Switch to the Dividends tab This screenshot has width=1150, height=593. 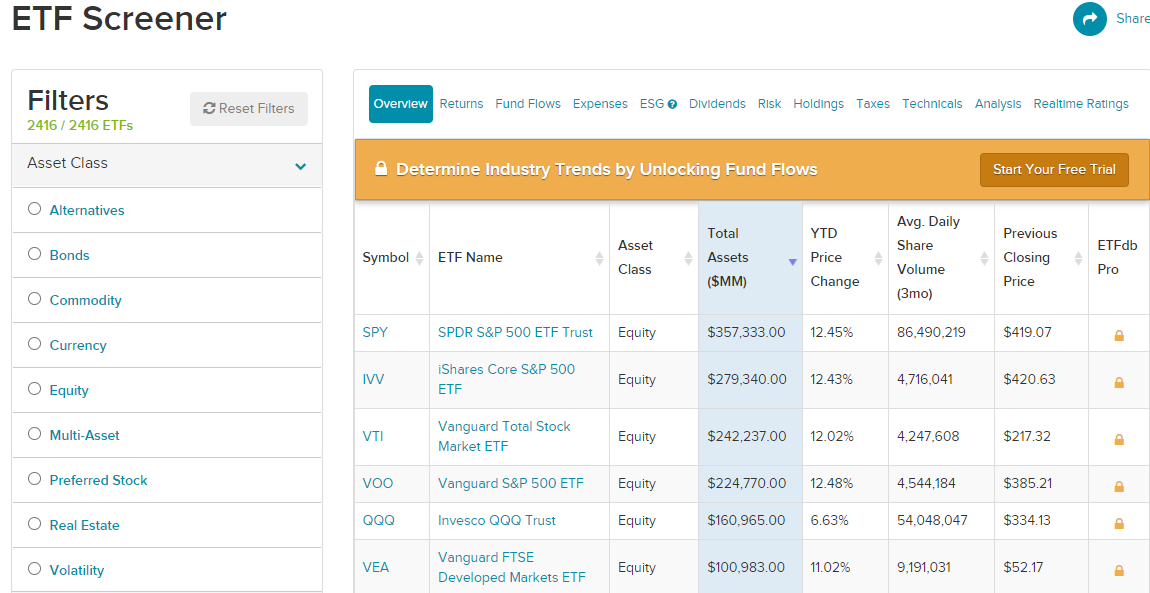pyautogui.click(x=717, y=104)
